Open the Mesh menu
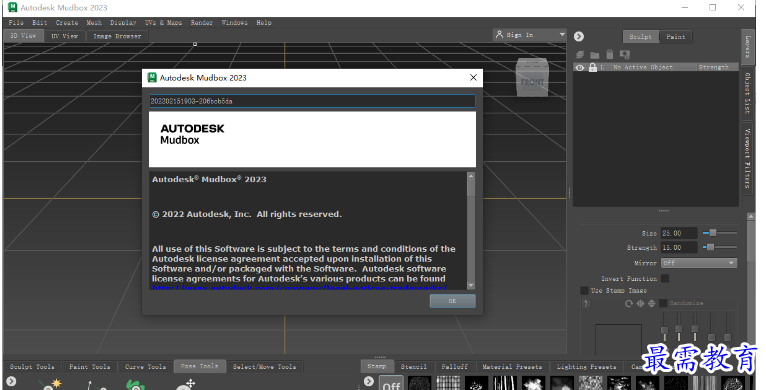 (94, 22)
